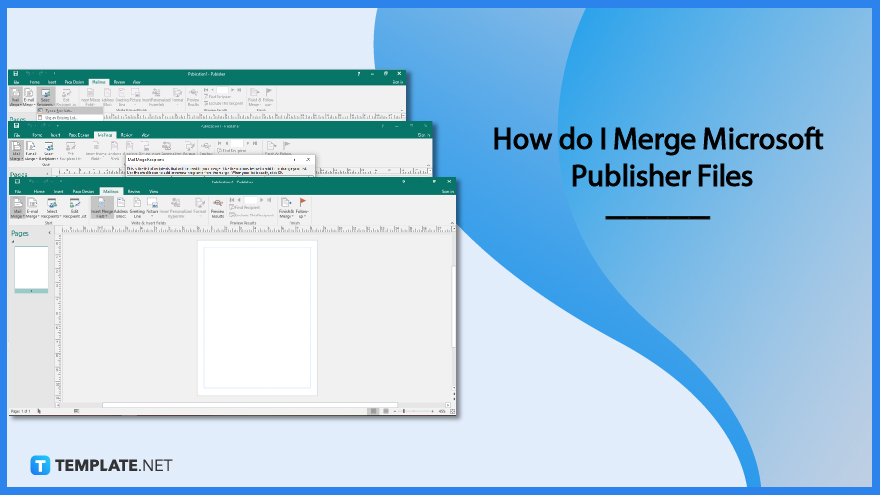Click Sign in link in top back window
Viewport: 880px width, 495px height.
point(397,82)
